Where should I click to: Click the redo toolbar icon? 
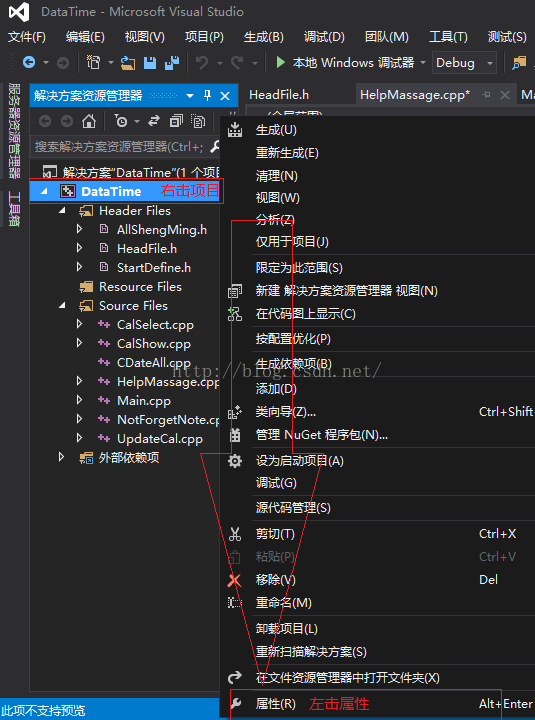click(x=237, y=62)
